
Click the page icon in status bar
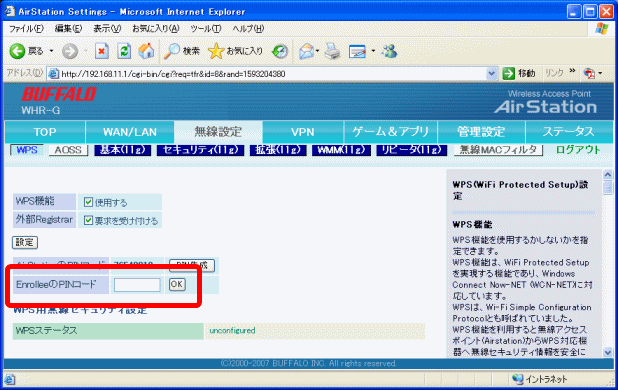tap(9, 380)
